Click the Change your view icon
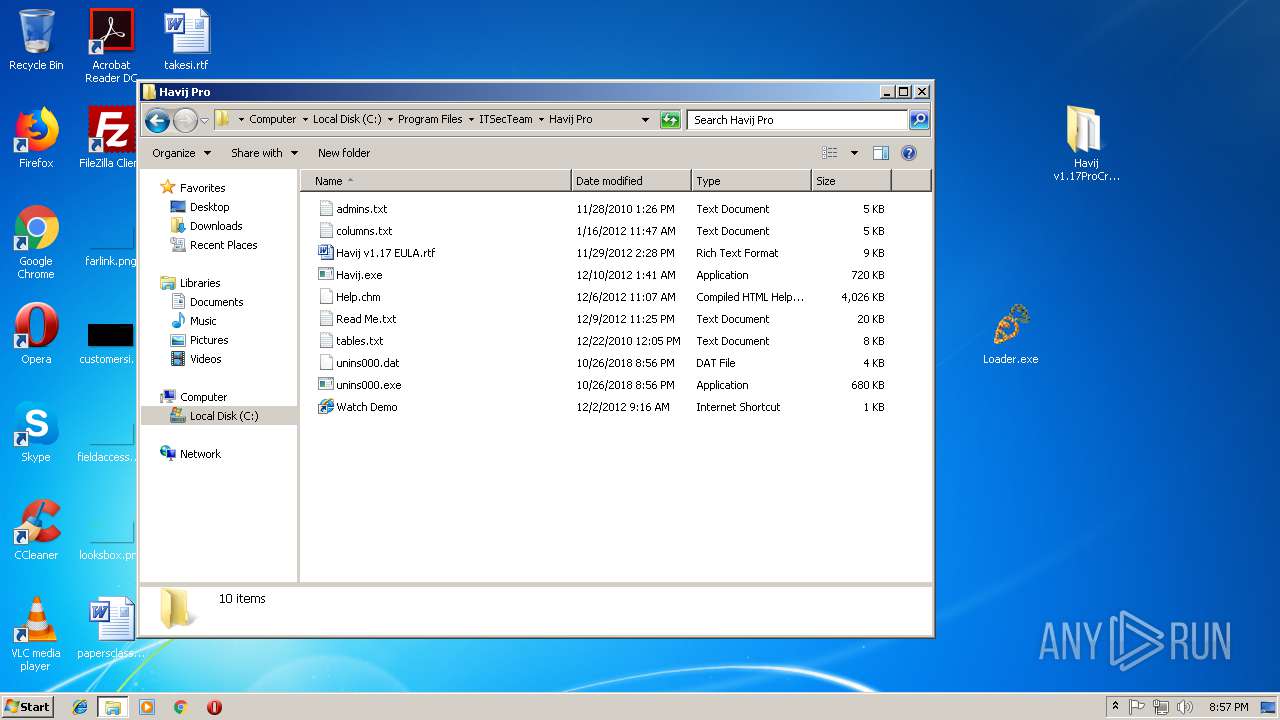This screenshot has height=720, width=1280. click(829, 153)
